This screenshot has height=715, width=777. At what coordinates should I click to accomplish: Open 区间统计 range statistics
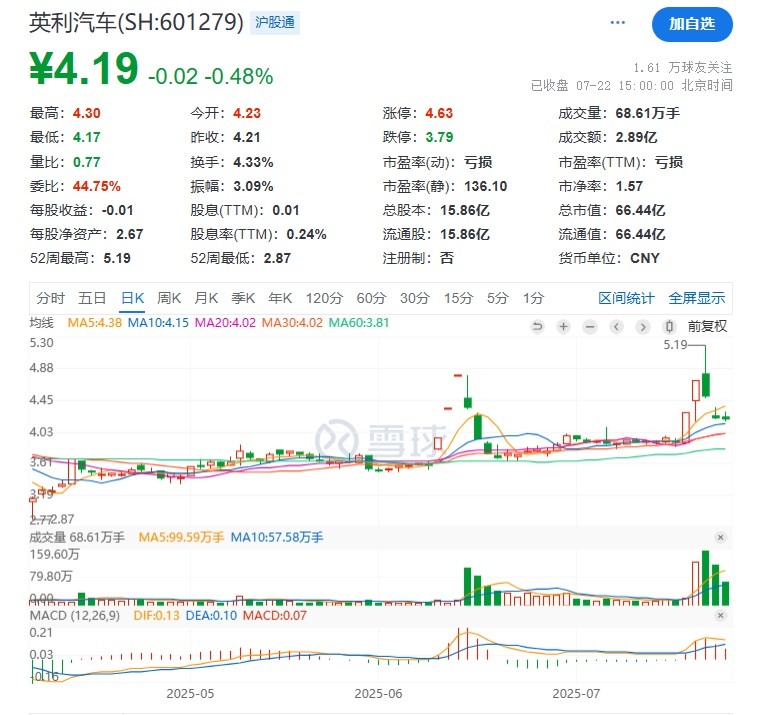click(626, 298)
